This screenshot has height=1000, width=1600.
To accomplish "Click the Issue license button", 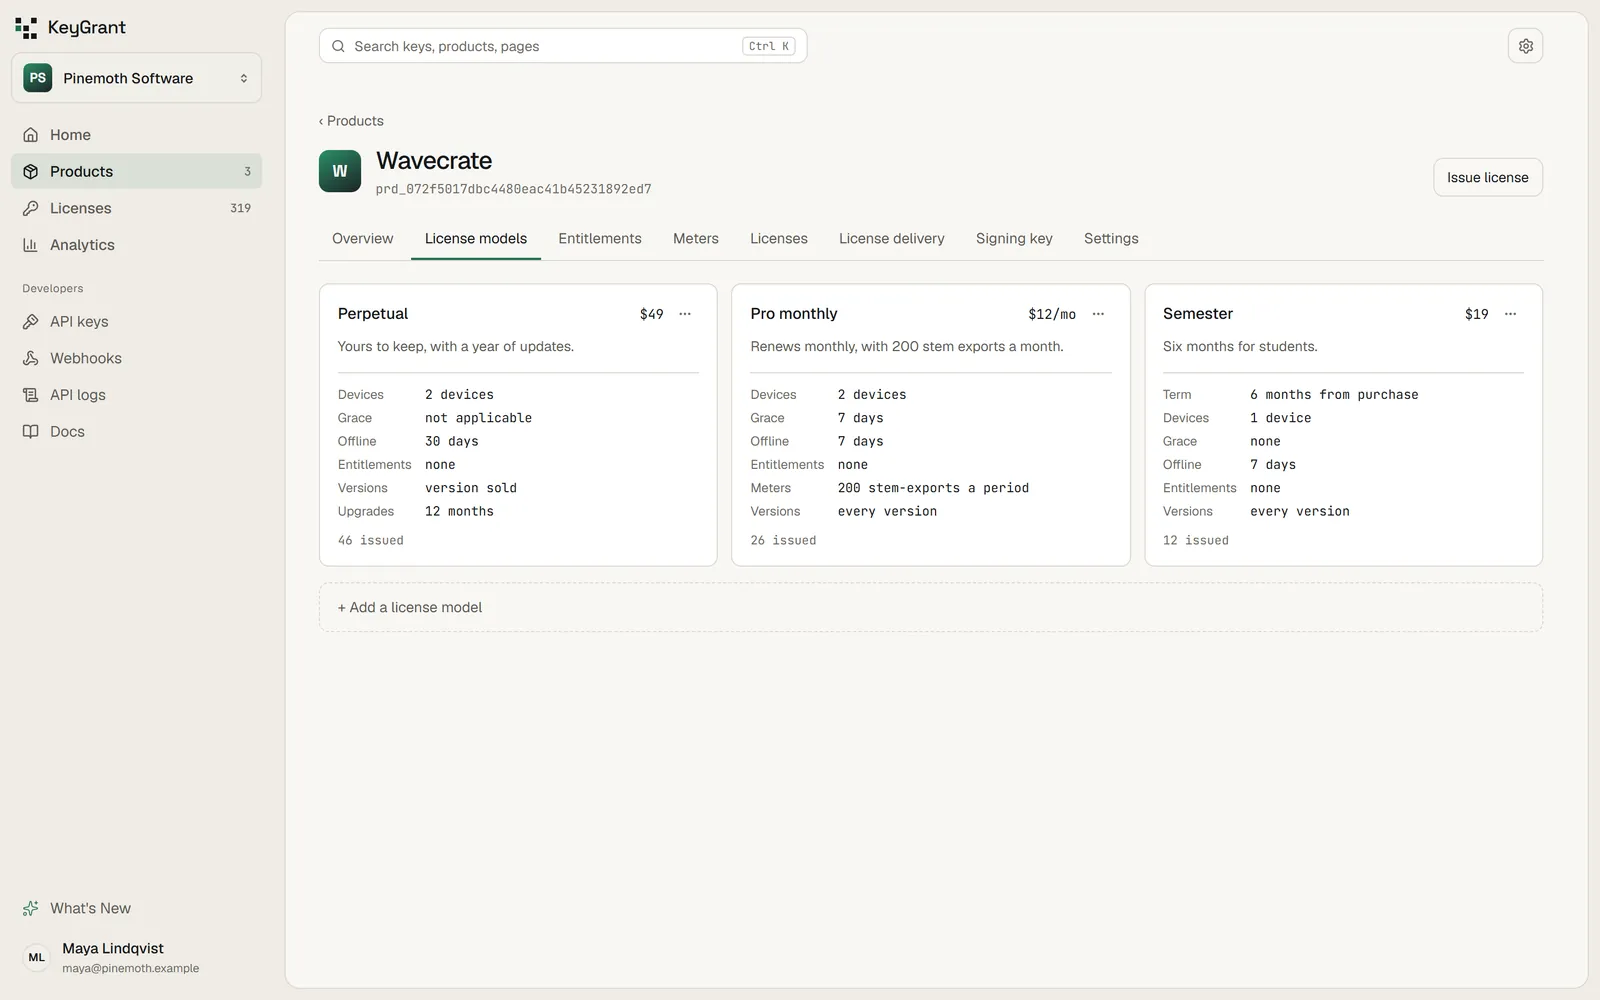I will click(1487, 177).
